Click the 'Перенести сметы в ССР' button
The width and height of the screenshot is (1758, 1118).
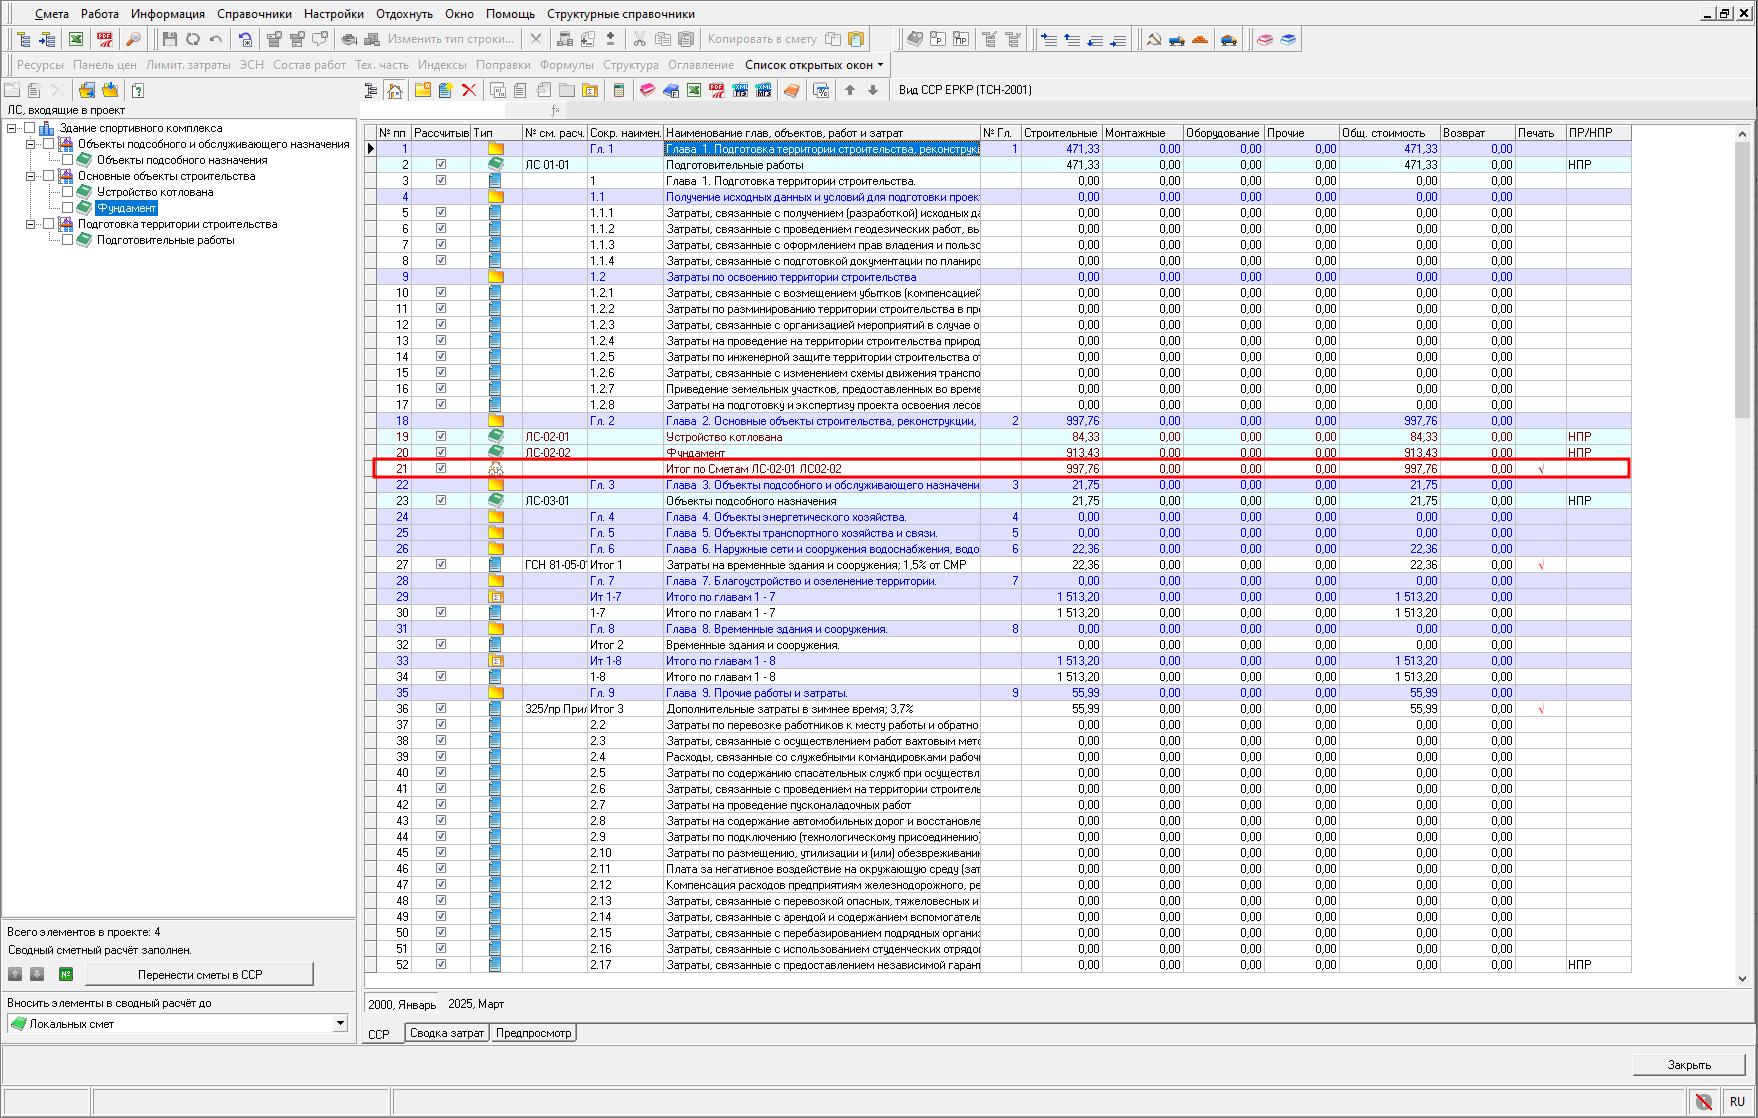(199, 974)
